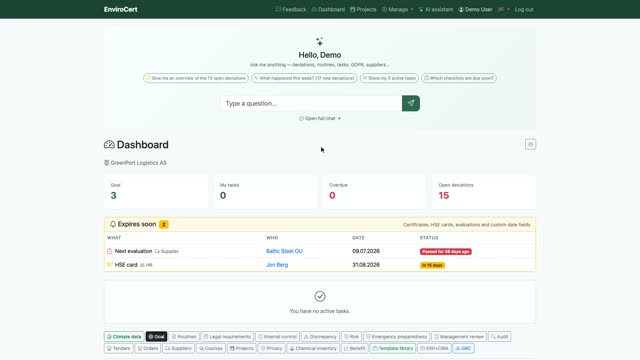
Task: Open the Suppliers module
Action: pyautogui.click(x=178, y=349)
